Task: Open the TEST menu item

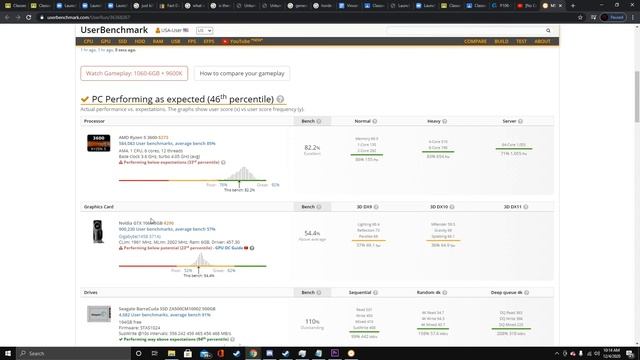Action: coord(522,42)
